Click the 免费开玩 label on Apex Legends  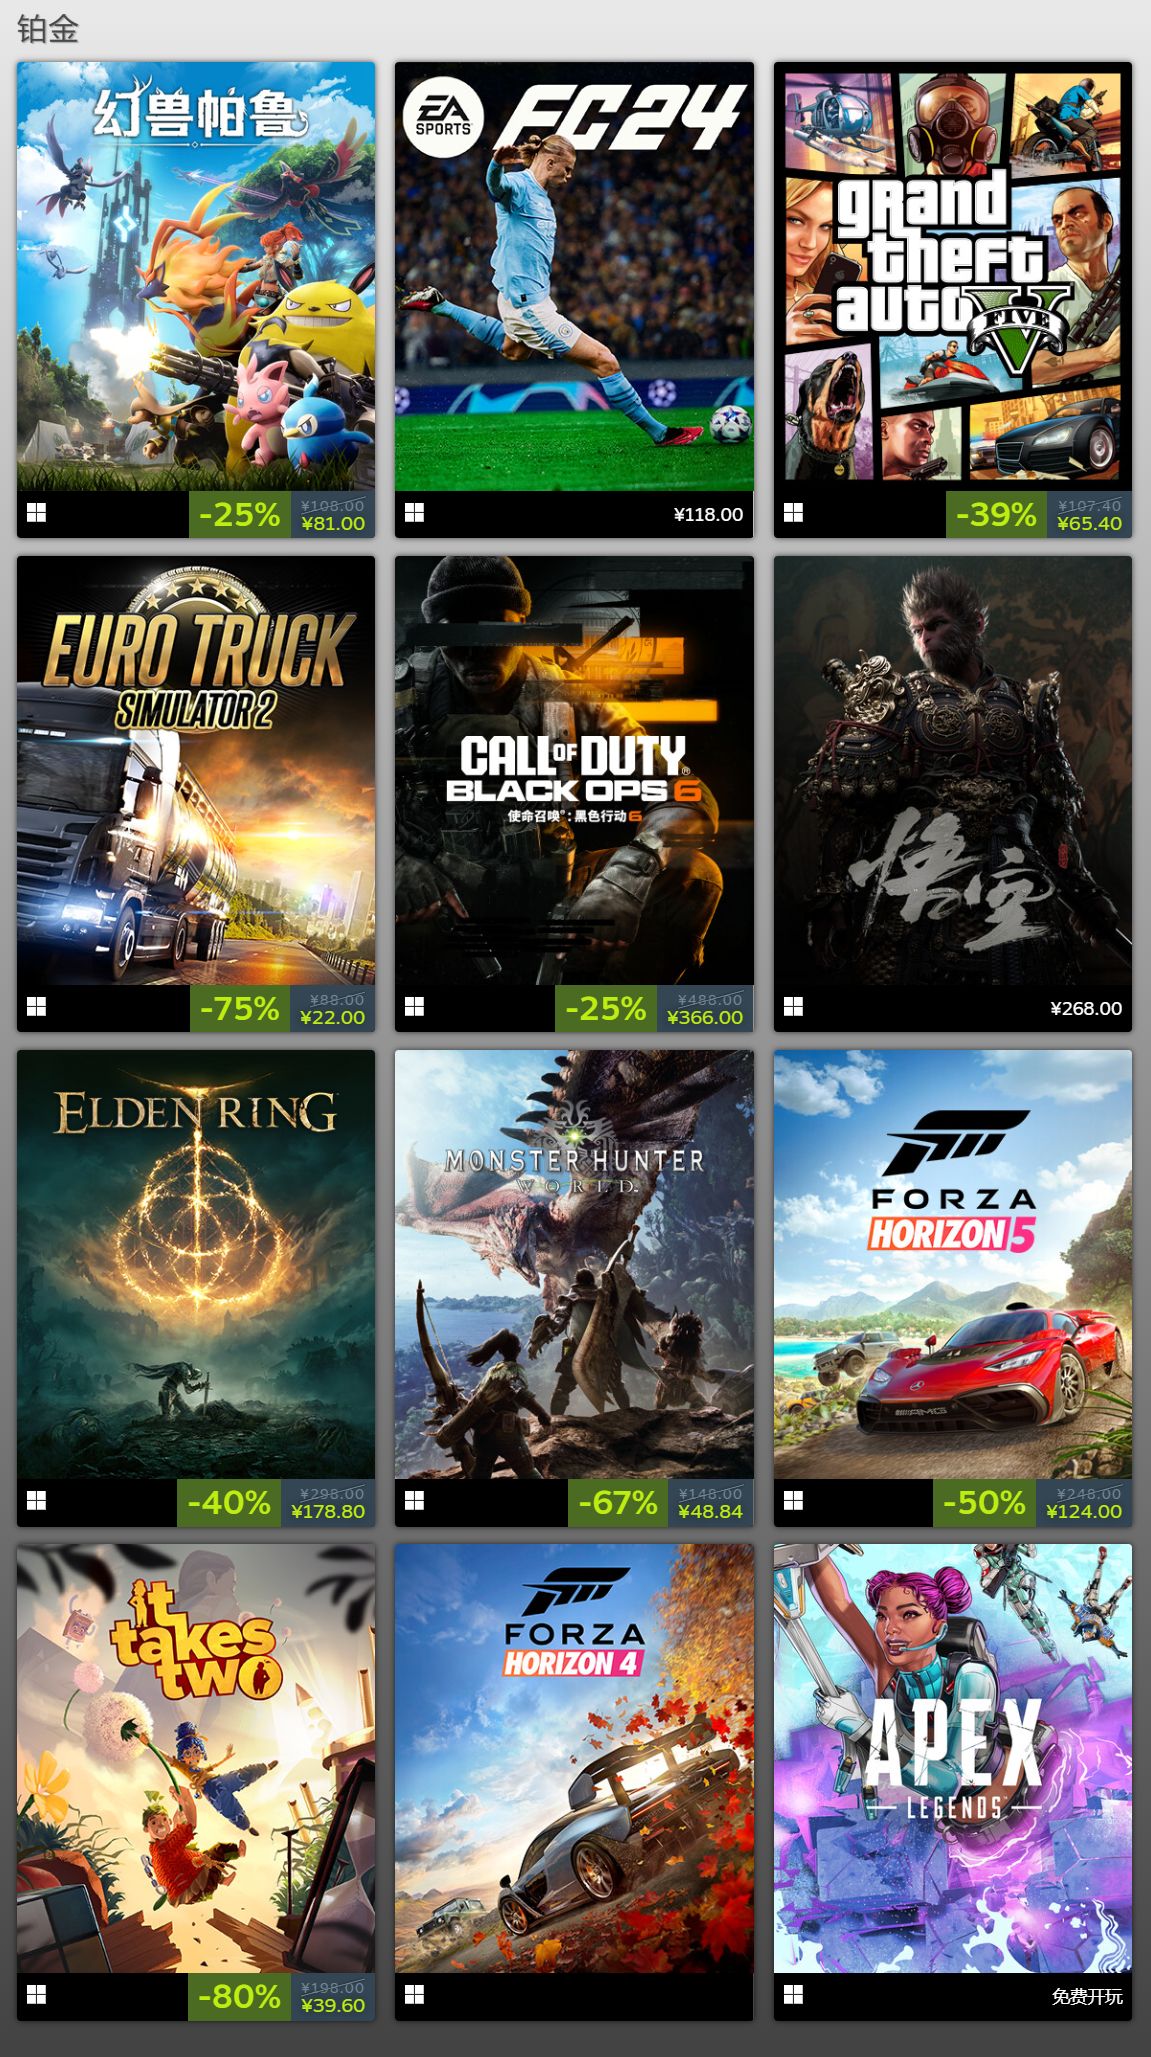(1087, 1996)
